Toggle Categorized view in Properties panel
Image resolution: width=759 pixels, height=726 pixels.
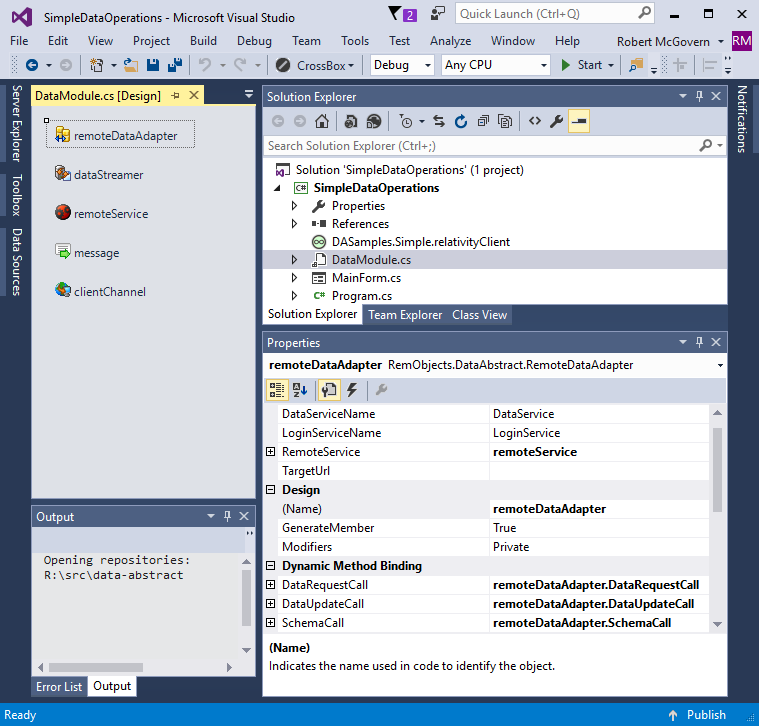click(x=279, y=390)
